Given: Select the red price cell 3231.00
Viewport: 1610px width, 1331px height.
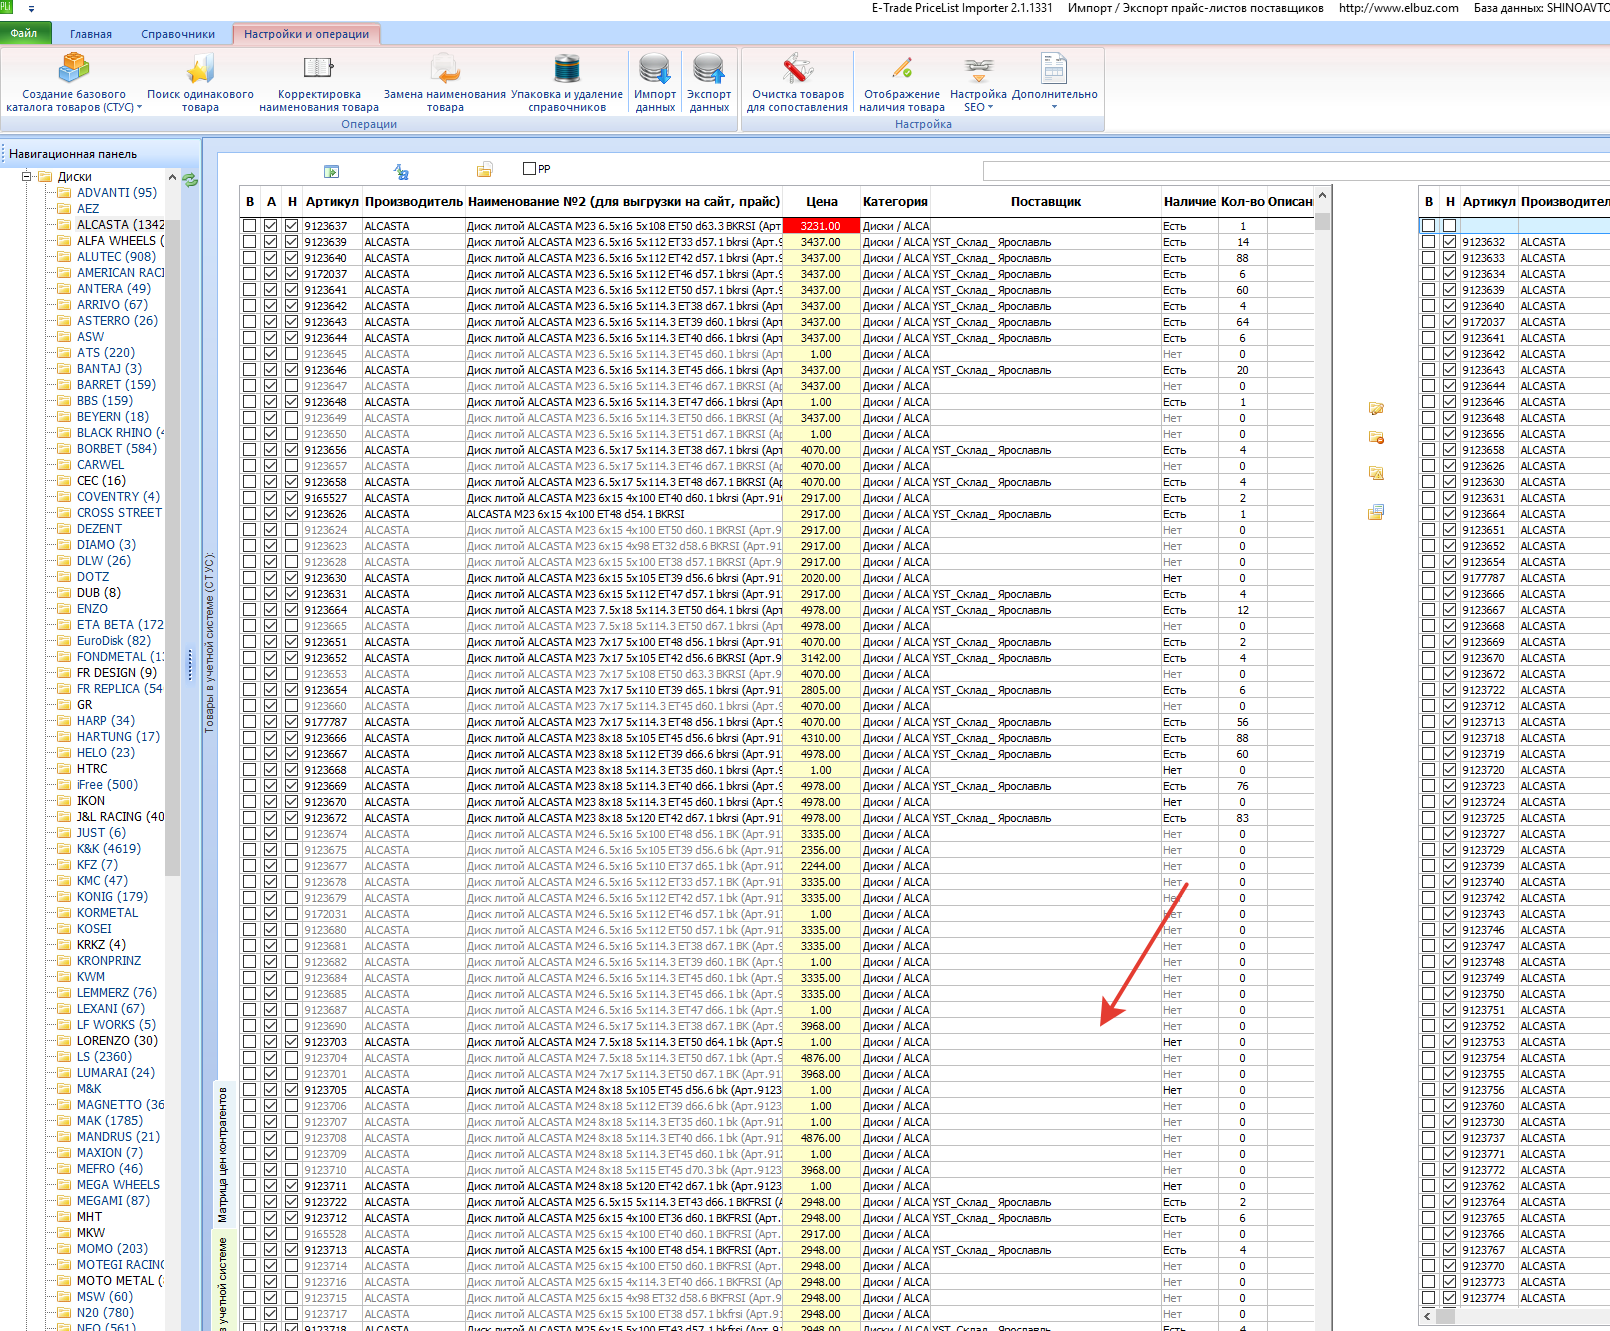Looking at the screenshot, I should tap(821, 226).
